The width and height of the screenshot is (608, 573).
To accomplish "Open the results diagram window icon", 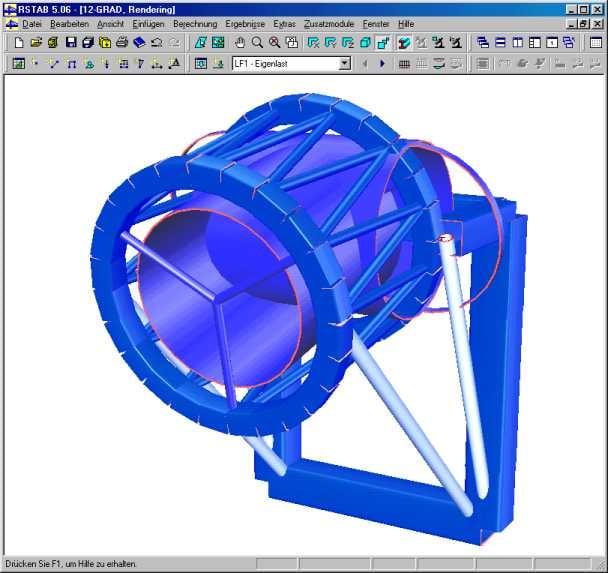I will point(18,63).
